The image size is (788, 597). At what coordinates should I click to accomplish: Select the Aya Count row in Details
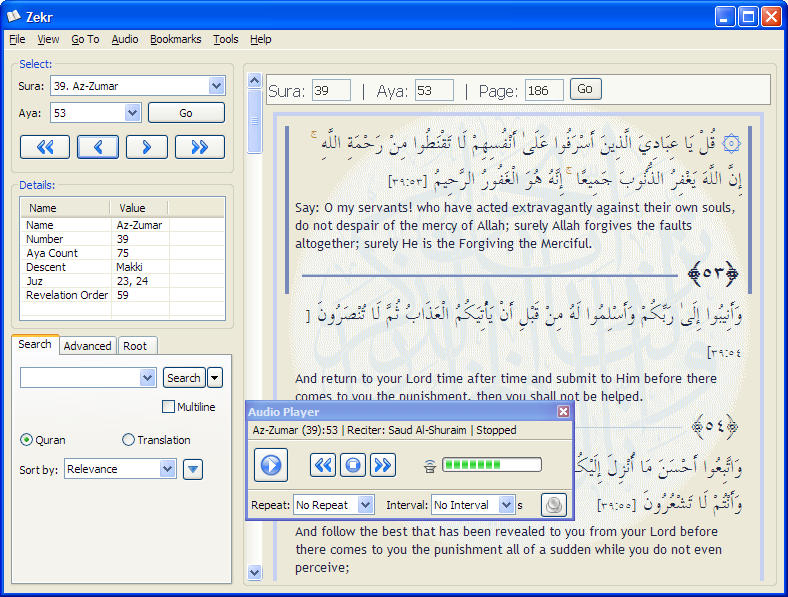click(x=122, y=253)
